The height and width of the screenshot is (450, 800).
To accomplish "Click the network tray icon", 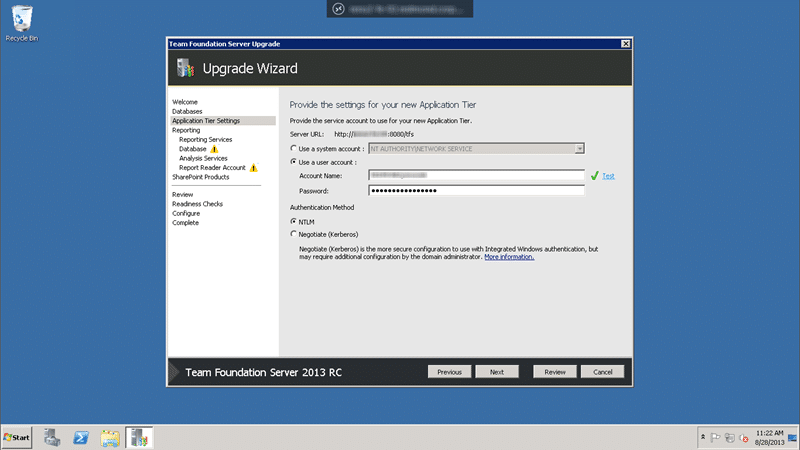I will coord(730,438).
